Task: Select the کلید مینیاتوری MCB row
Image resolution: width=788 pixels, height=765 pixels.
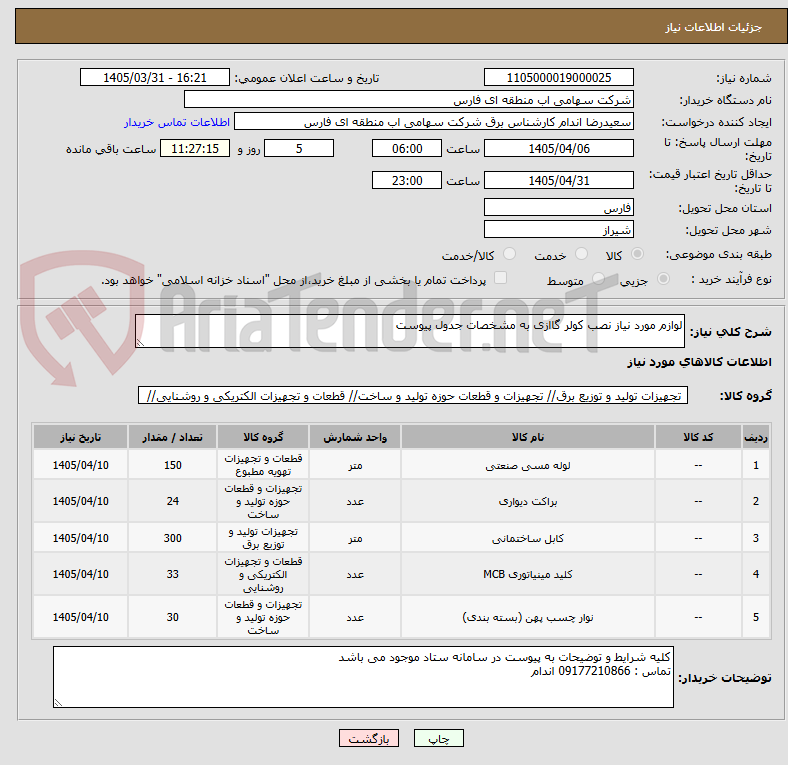Action: (x=401, y=574)
